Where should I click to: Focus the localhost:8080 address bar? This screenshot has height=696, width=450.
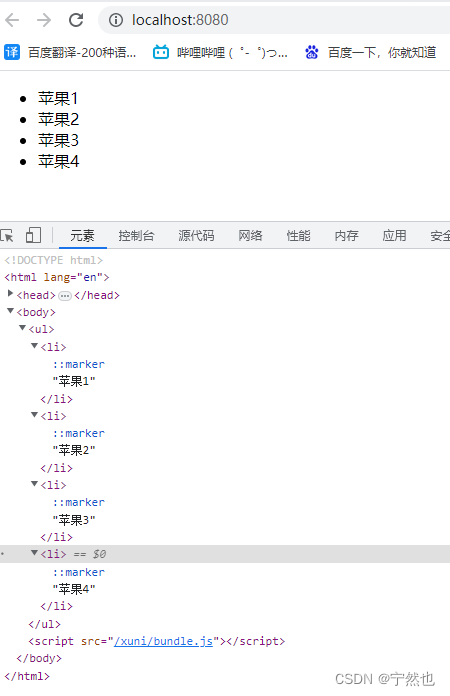pos(274,20)
